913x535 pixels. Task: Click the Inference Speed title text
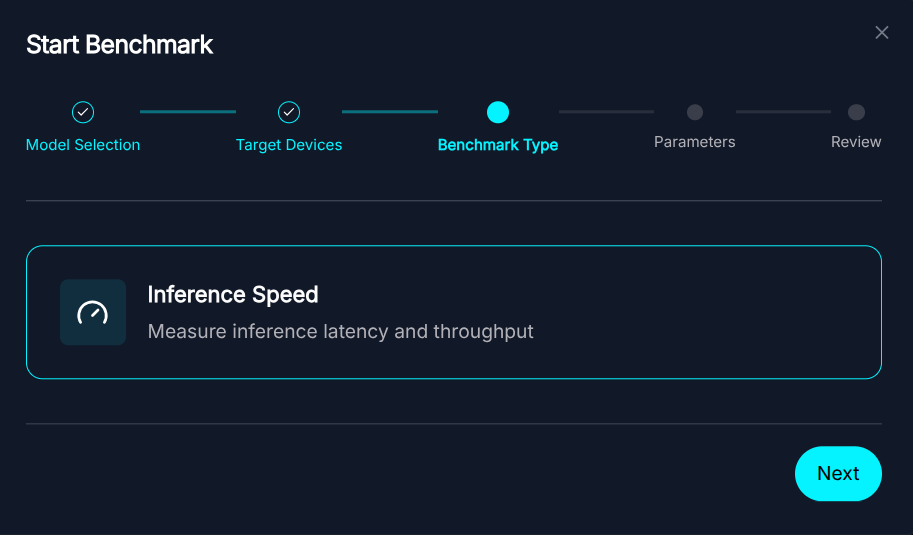coord(233,295)
